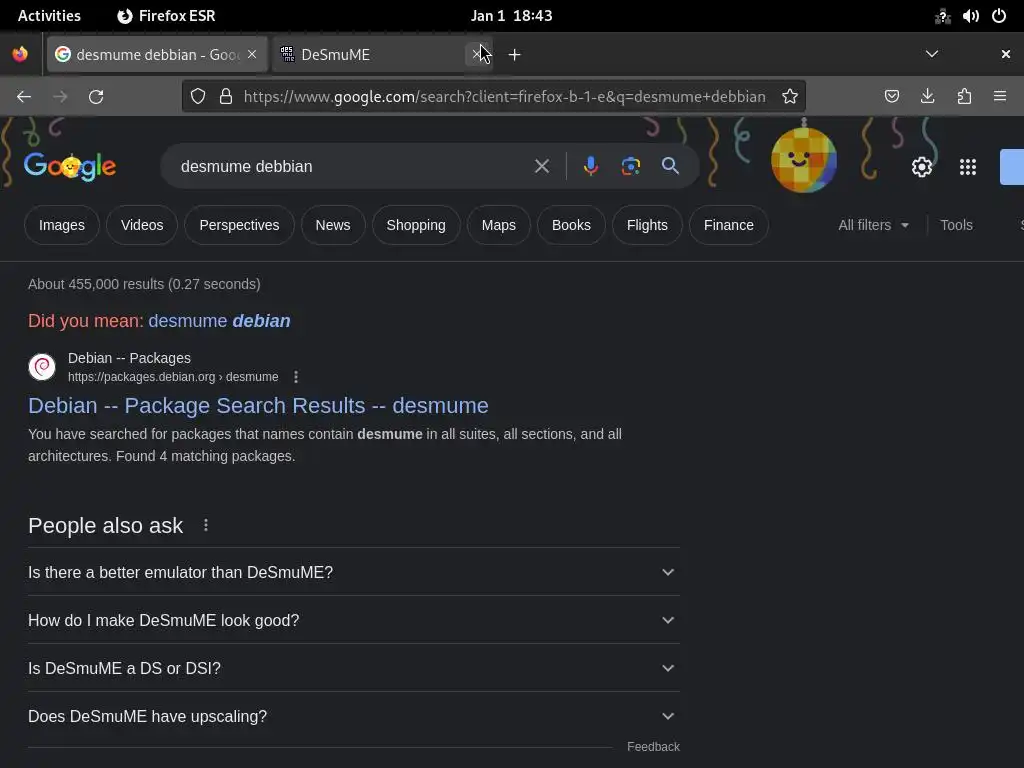Close the desmume debbian Google tab
Image resolution: width=1024 pixels, height=768 pixels.
pyautogui.click(x=252, y=54)
